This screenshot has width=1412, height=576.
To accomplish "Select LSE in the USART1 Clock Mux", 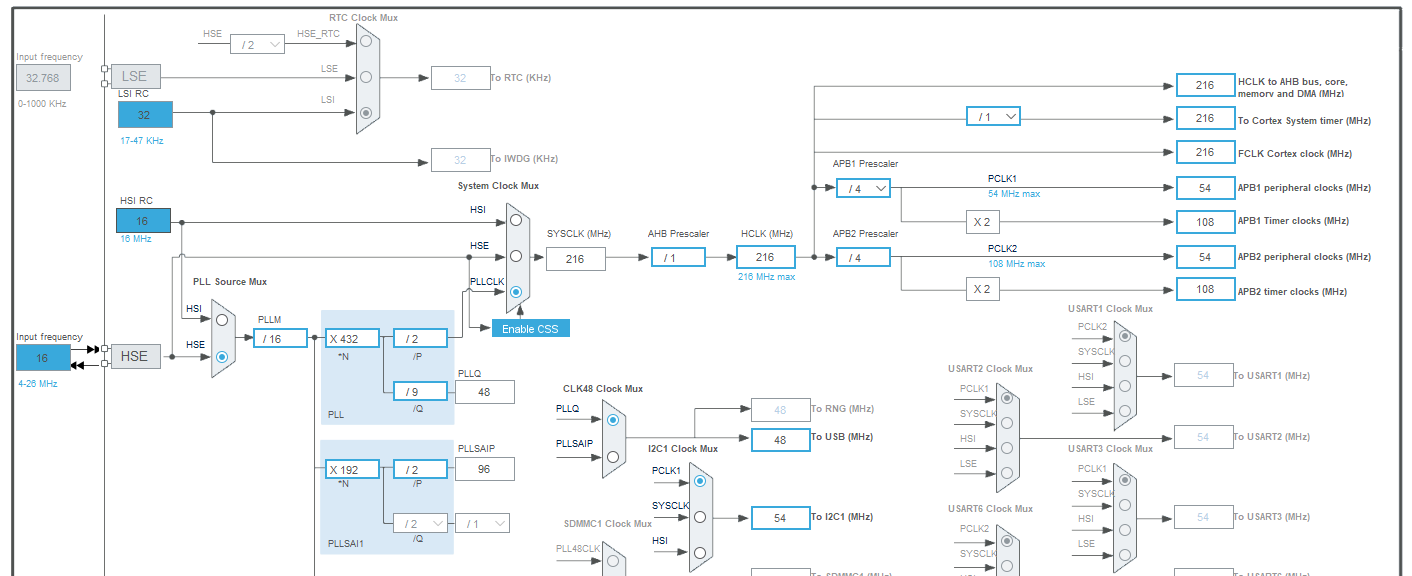I will [x=1126, y=410].
